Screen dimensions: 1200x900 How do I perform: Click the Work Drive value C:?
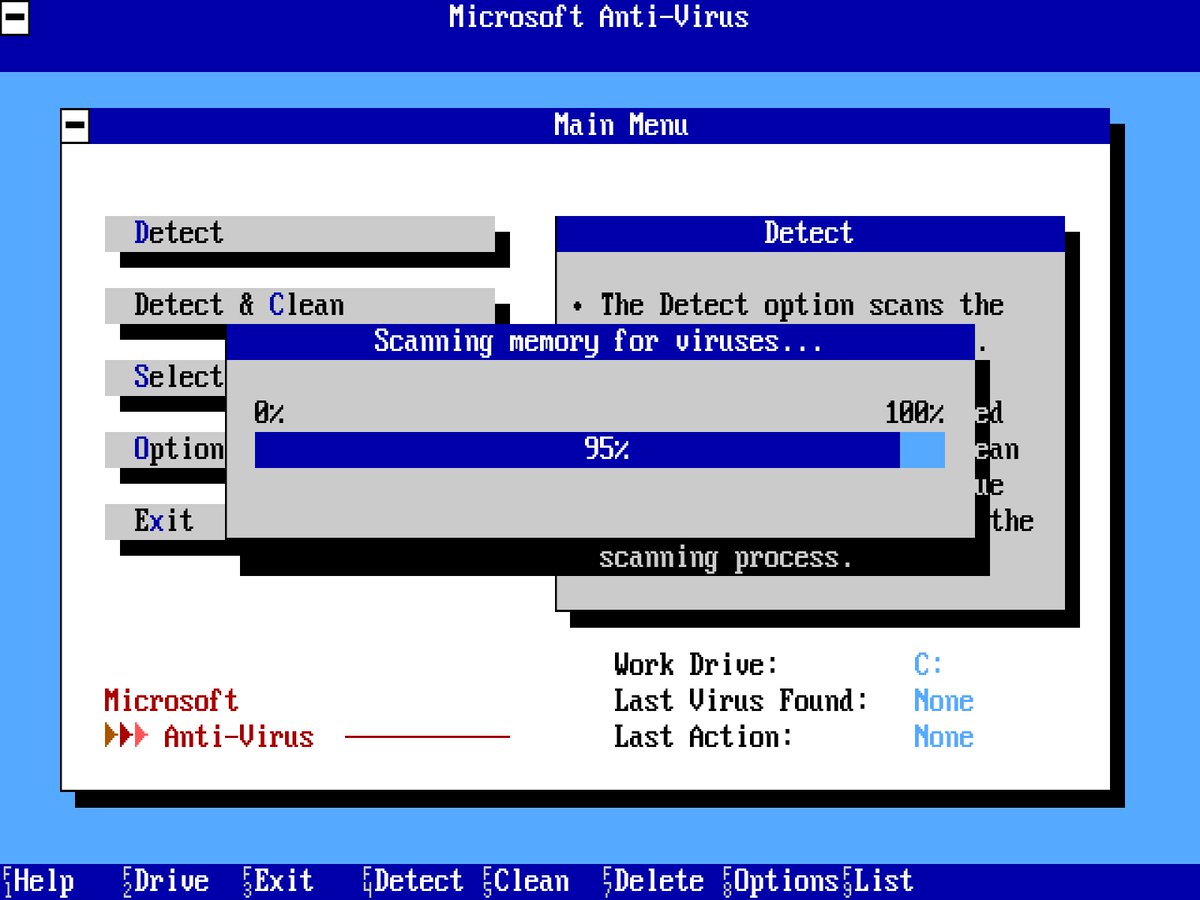coord(929,665)
